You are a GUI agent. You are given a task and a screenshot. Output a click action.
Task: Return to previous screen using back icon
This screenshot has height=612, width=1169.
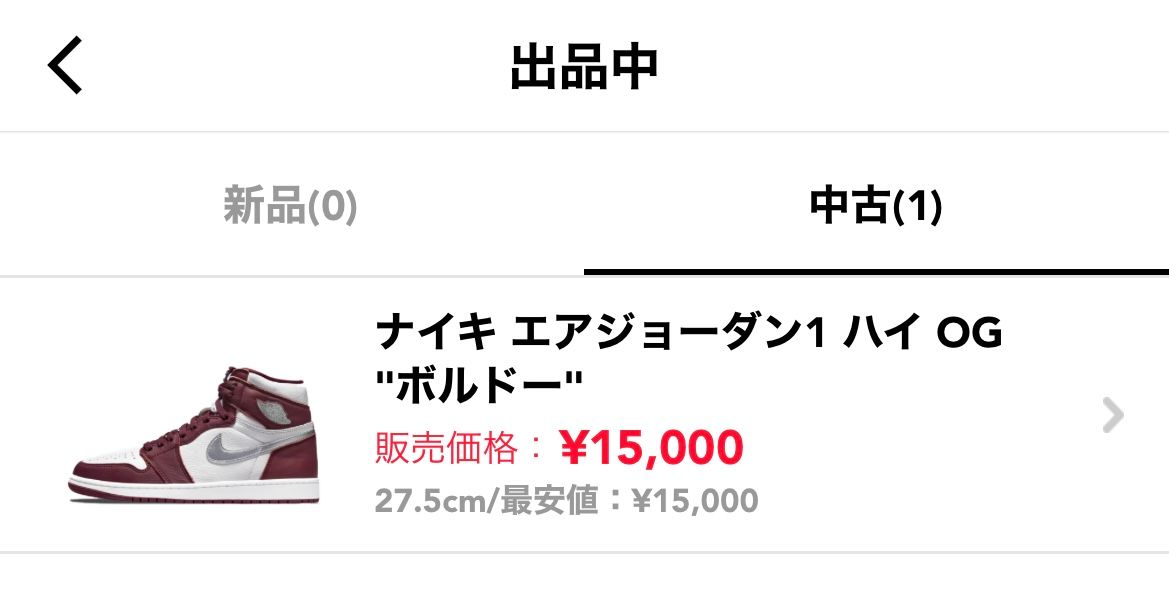click(65, 66)
